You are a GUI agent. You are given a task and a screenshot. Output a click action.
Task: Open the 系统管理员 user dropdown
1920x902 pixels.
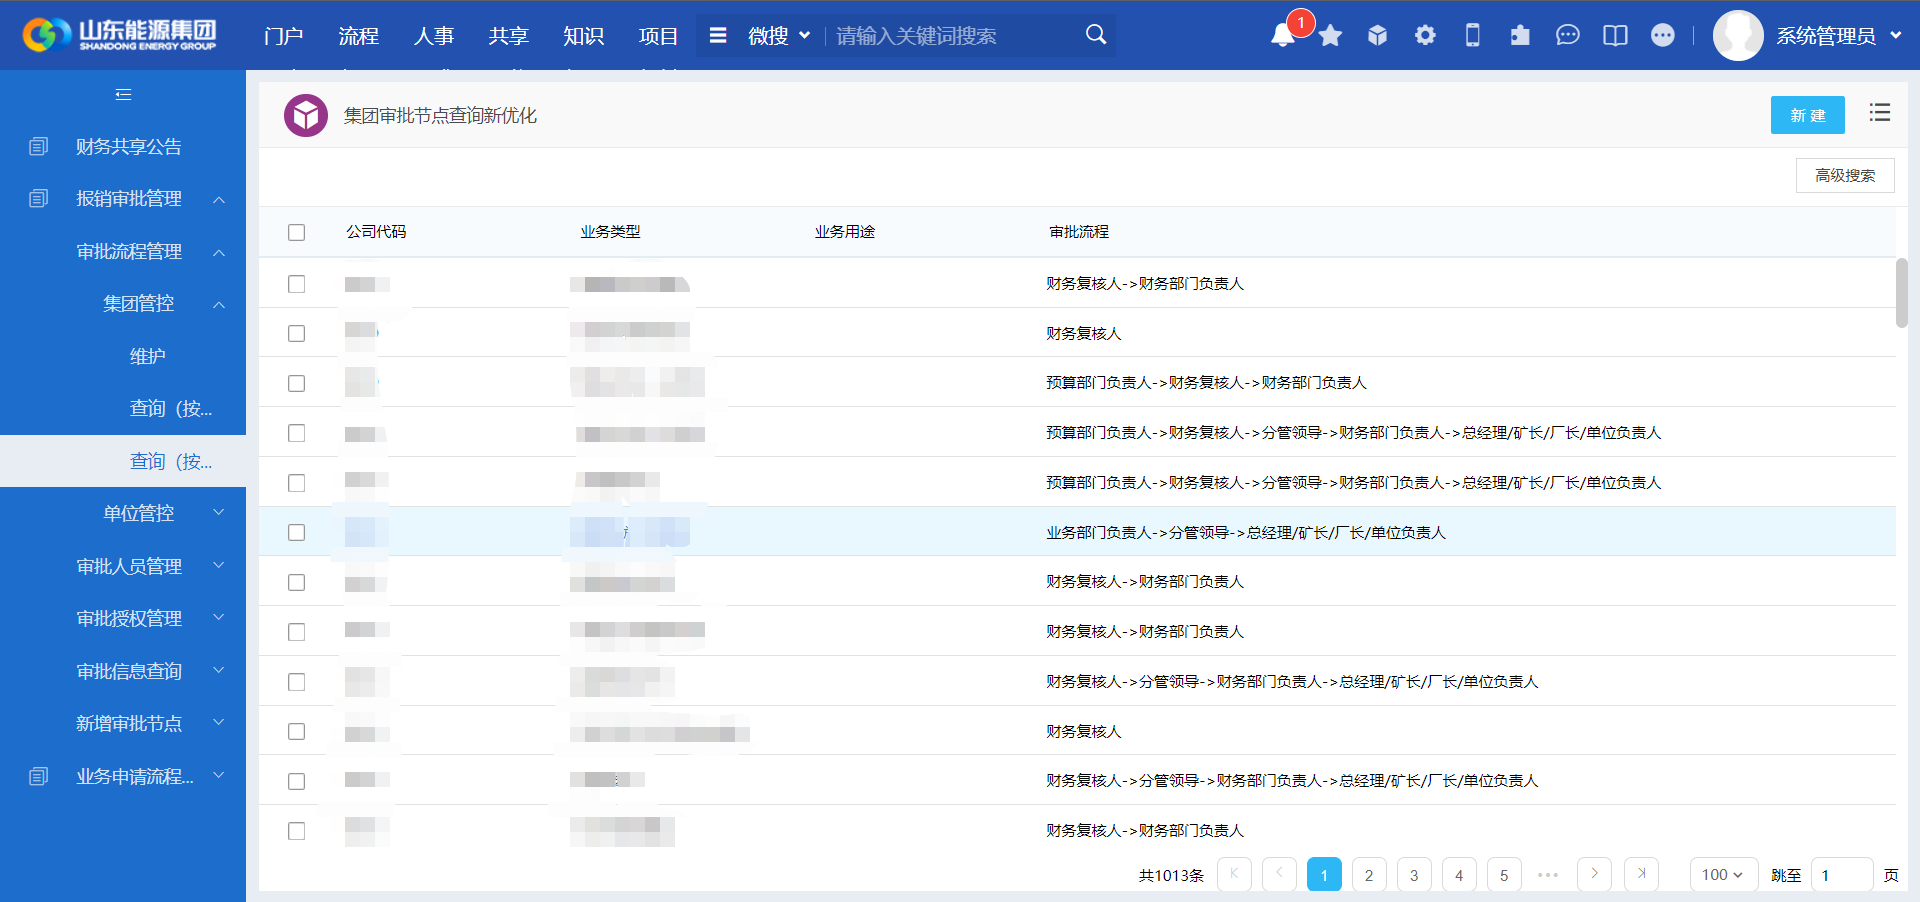point(1839,36)
